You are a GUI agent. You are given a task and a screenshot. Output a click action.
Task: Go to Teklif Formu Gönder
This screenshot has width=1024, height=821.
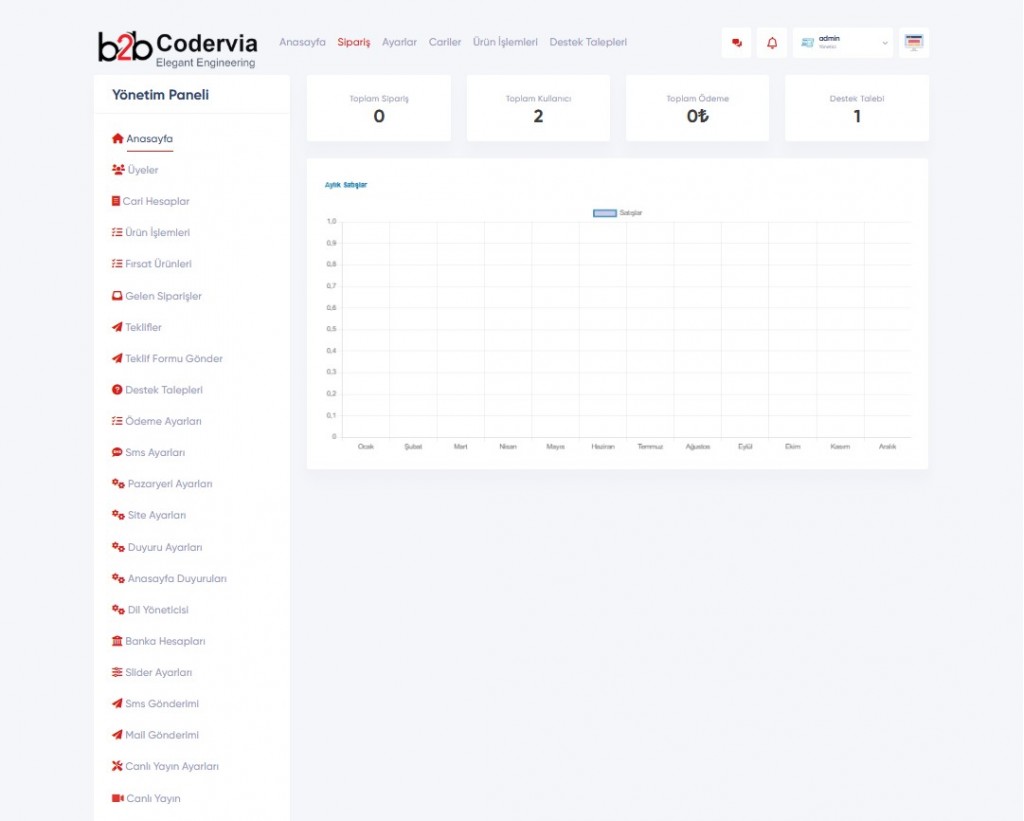point(173,358)
